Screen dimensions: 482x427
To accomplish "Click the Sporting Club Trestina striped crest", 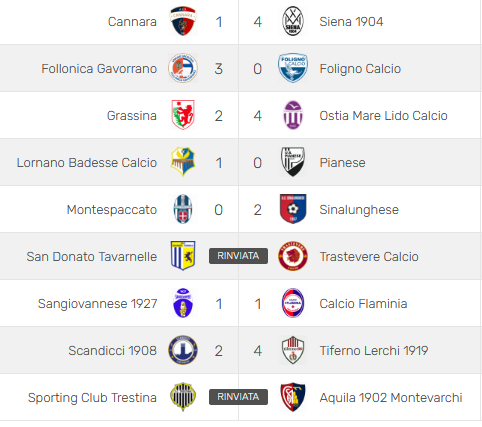I will (x=183, y=397).
